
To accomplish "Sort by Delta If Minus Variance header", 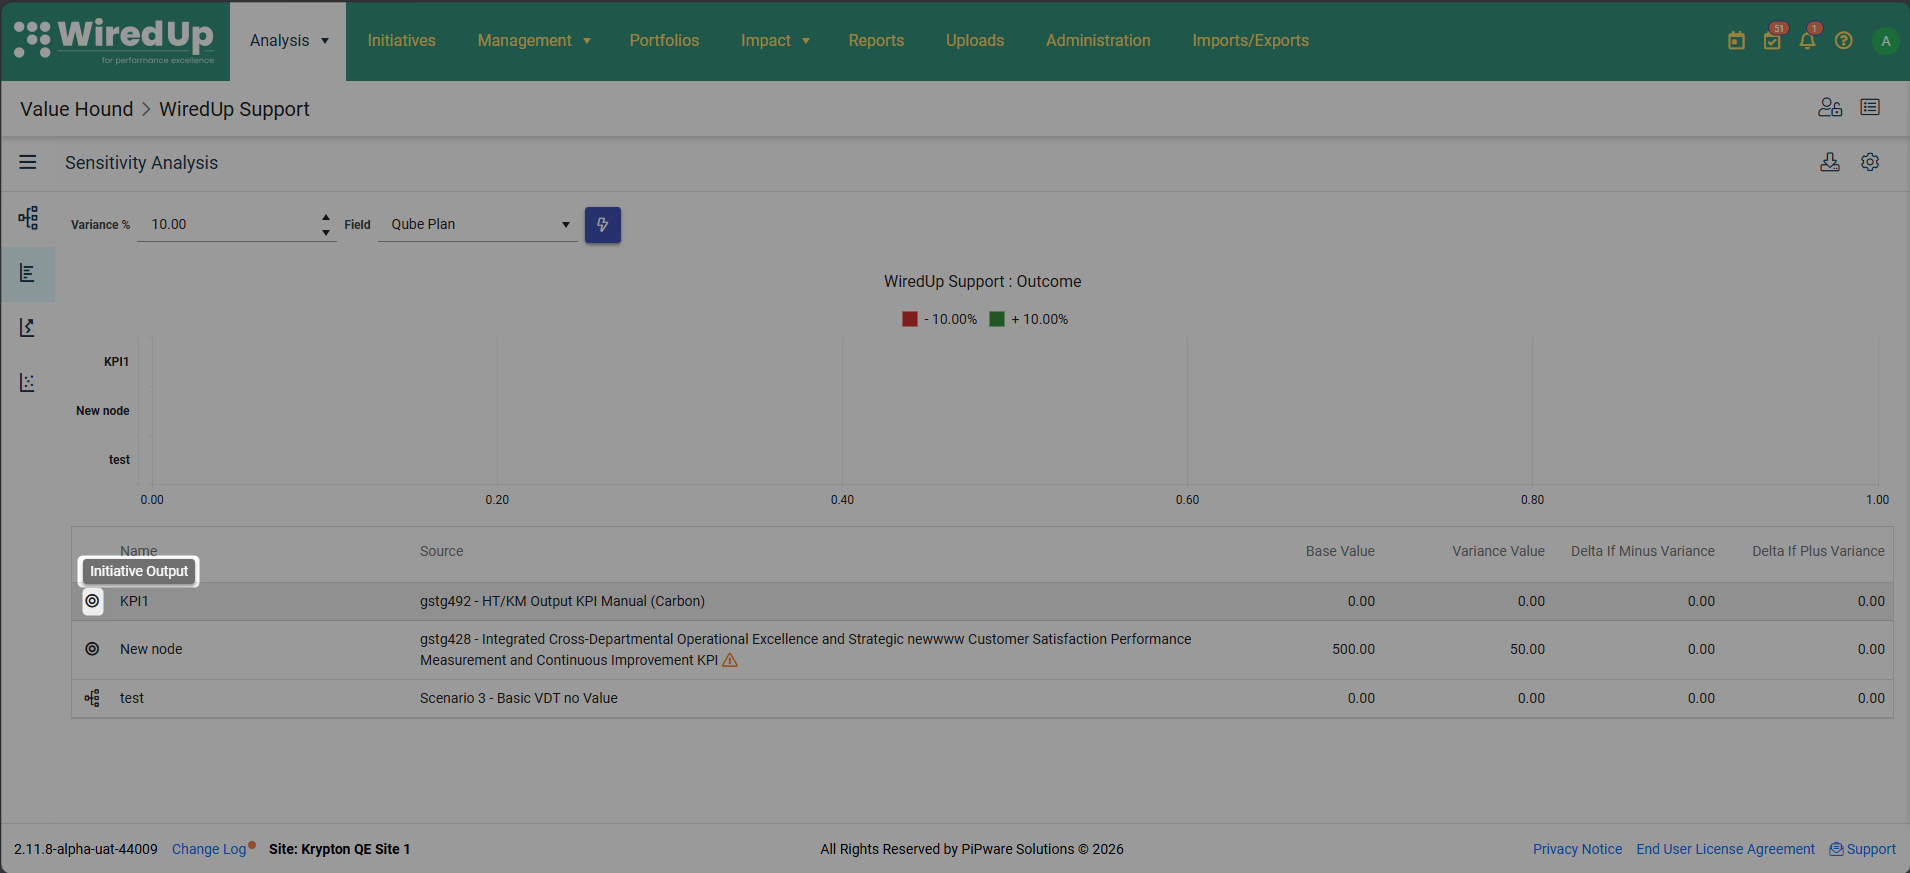I will [1642, 551].
